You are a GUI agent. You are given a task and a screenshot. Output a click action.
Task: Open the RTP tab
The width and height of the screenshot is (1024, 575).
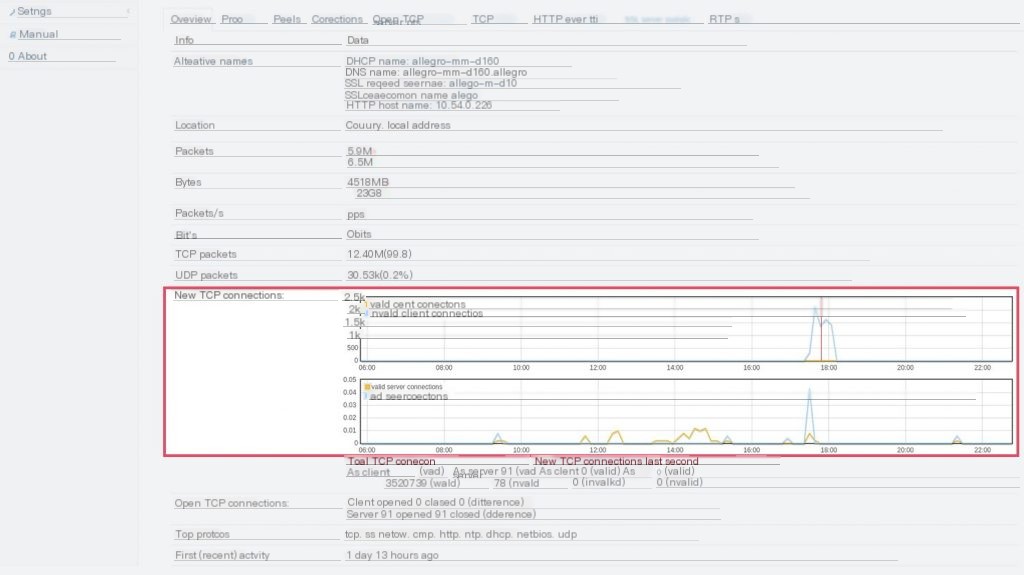click(x=724, y=19)
